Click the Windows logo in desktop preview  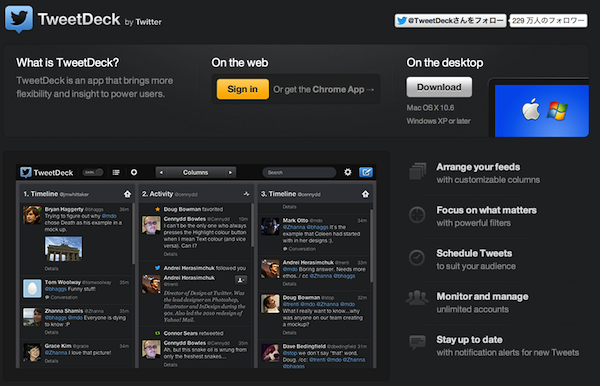(x=557, y=111)
